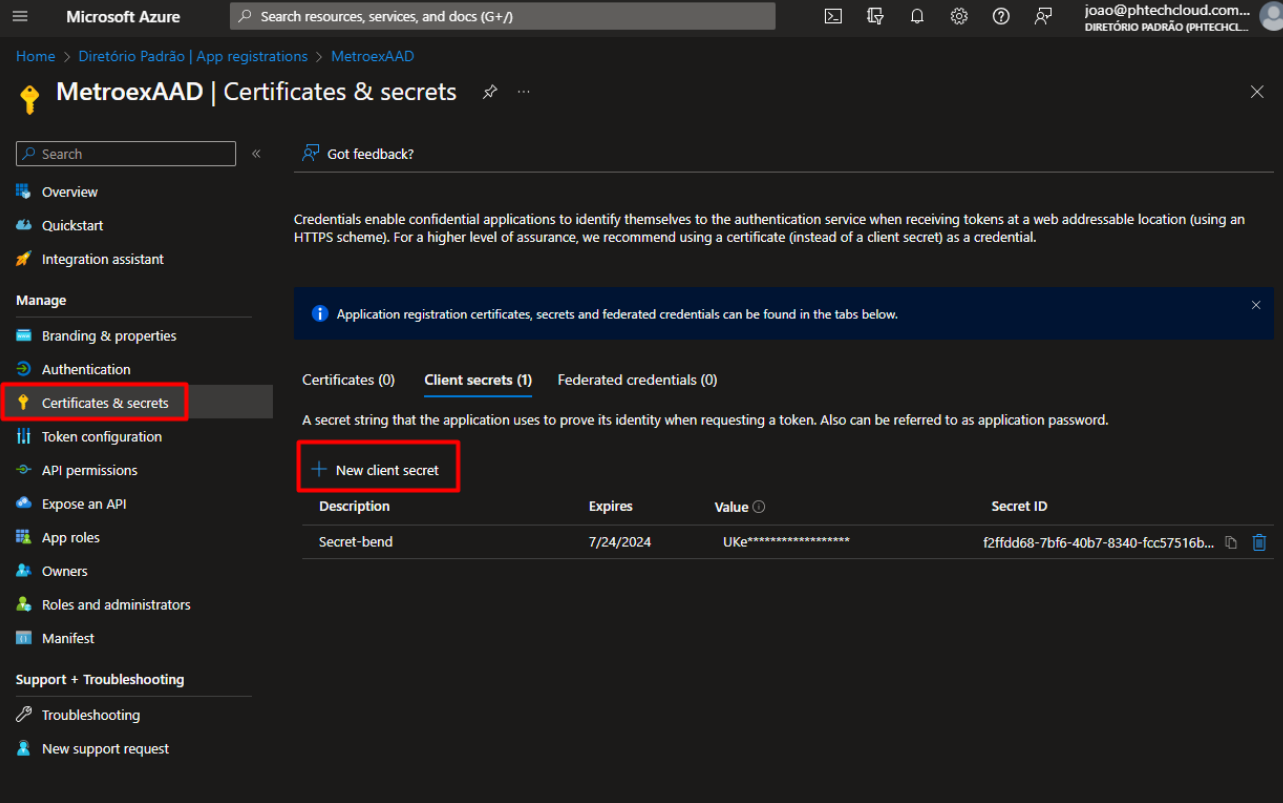Viewport: 1283px width, 803px height.
Task: Click the top bar feedback icon
Action: click(x=1043, y=16)
